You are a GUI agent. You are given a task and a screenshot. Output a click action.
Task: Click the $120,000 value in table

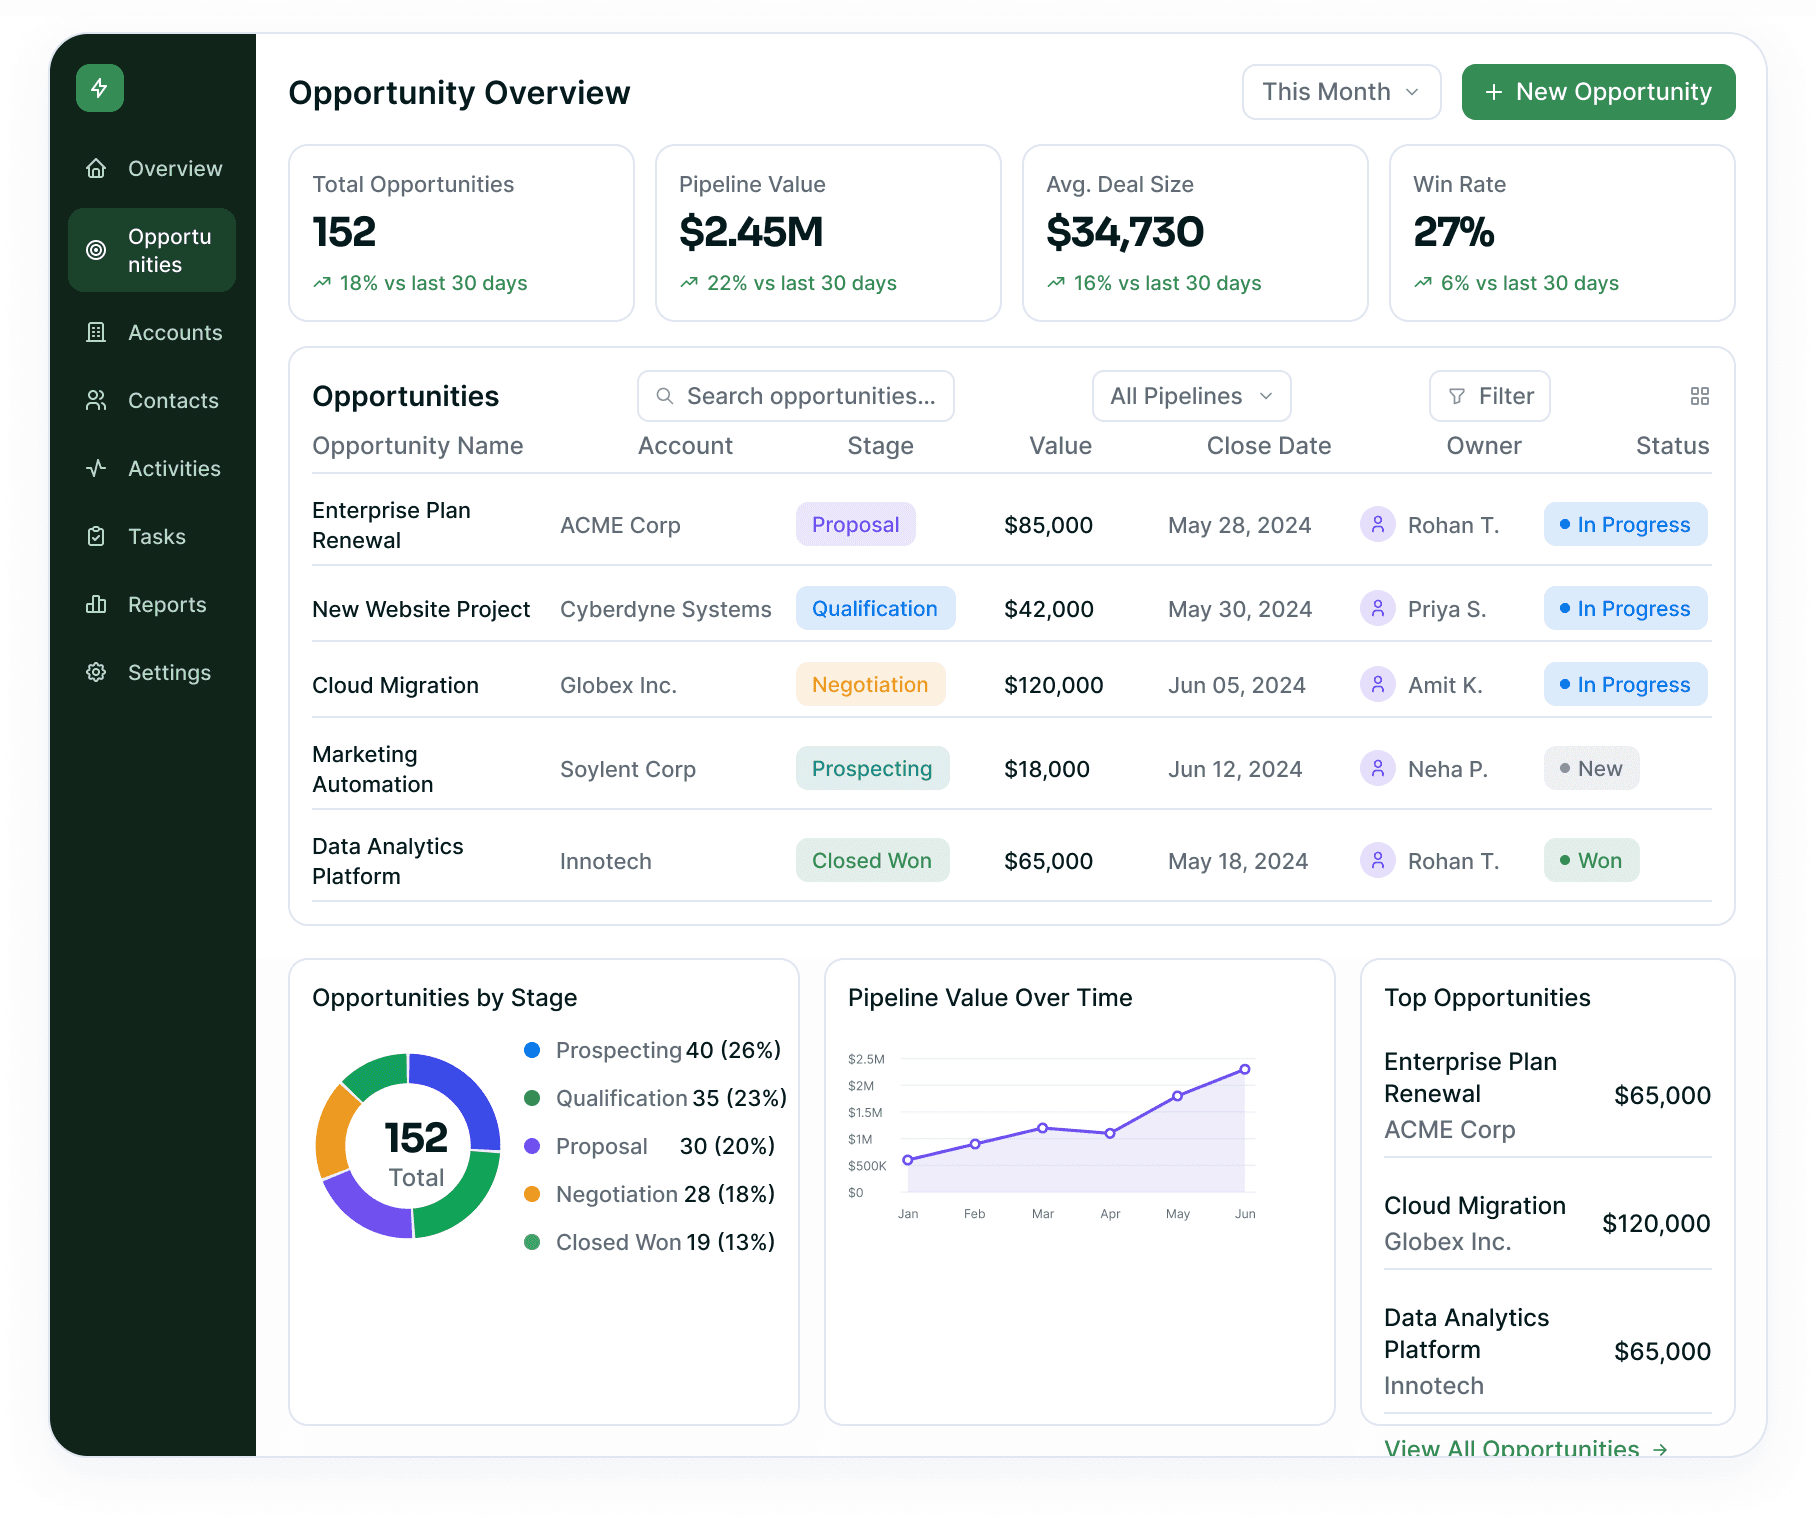[x=1053, y=685]
